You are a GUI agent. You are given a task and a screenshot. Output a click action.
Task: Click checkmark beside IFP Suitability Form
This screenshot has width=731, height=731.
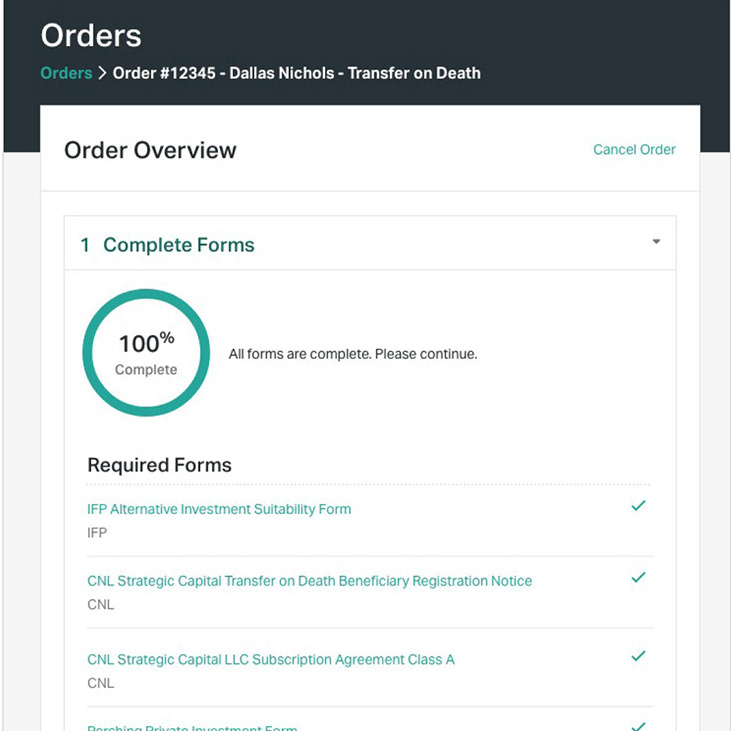click(638, 505)
